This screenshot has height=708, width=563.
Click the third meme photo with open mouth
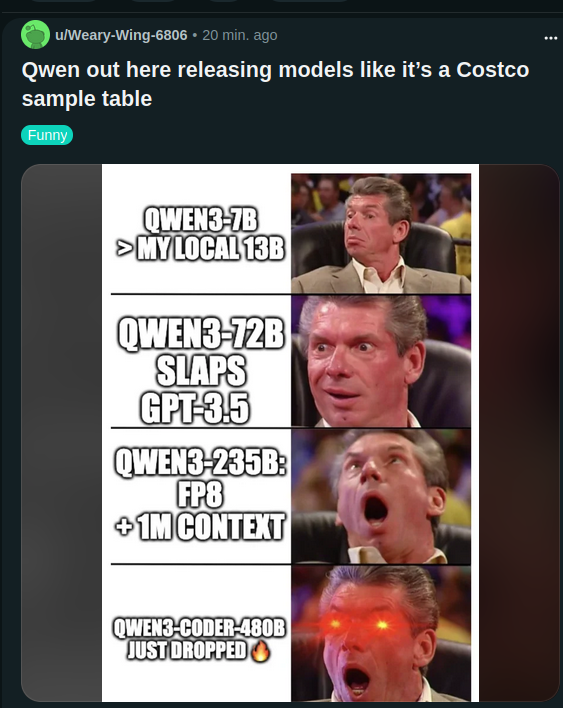381,496
